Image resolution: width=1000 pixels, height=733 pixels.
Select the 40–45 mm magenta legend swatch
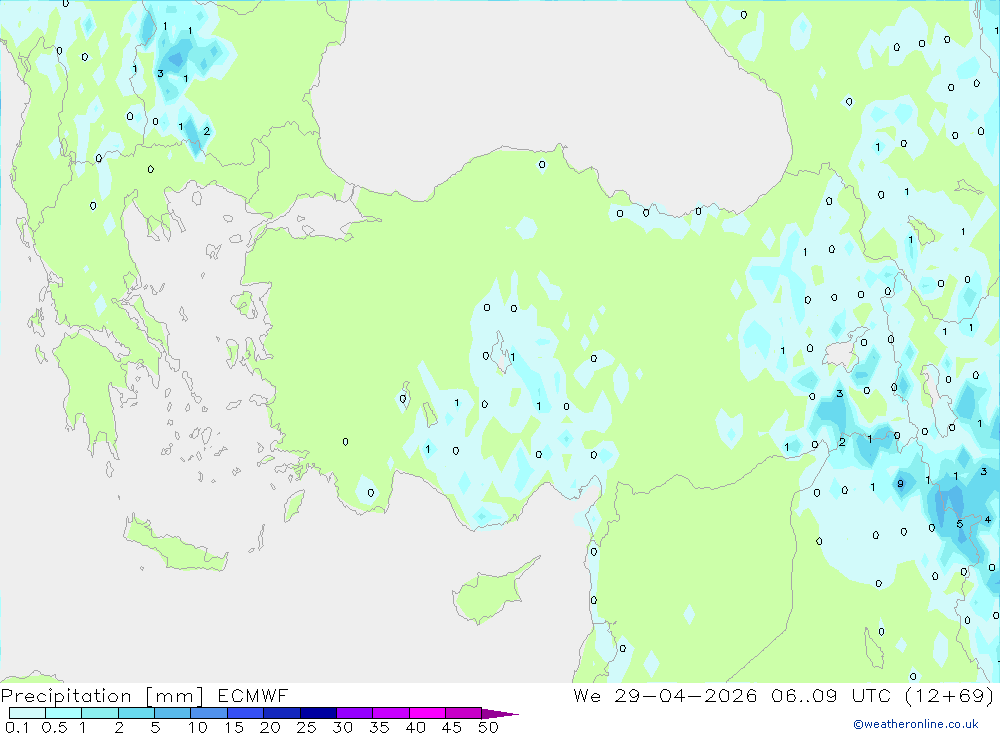point(427,713)
